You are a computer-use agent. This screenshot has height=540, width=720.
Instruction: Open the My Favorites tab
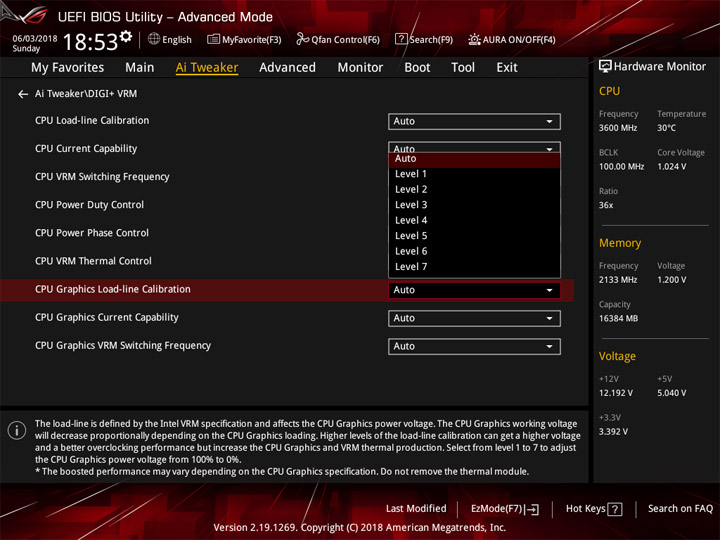[x=68, y=68]
